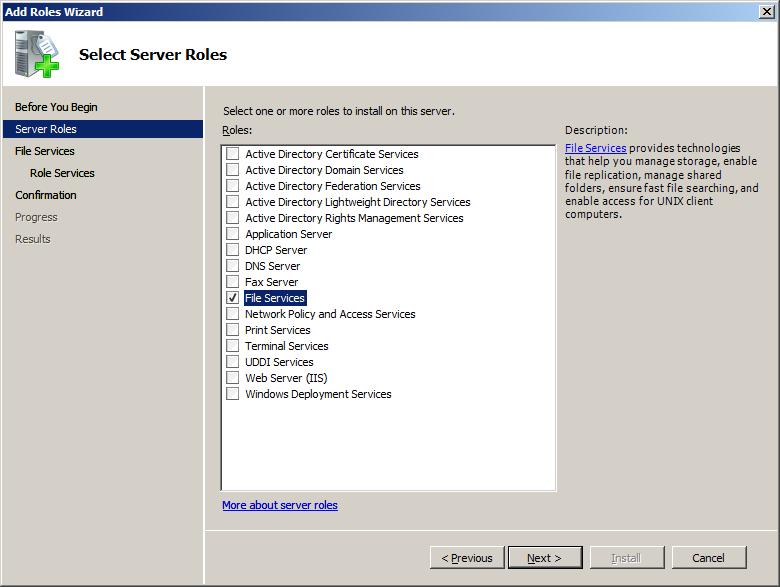Image resolution: width=780 pixels, height=587 pixels.
Task: Open the Confirmation step in sidebar
Action: (46, 195)
